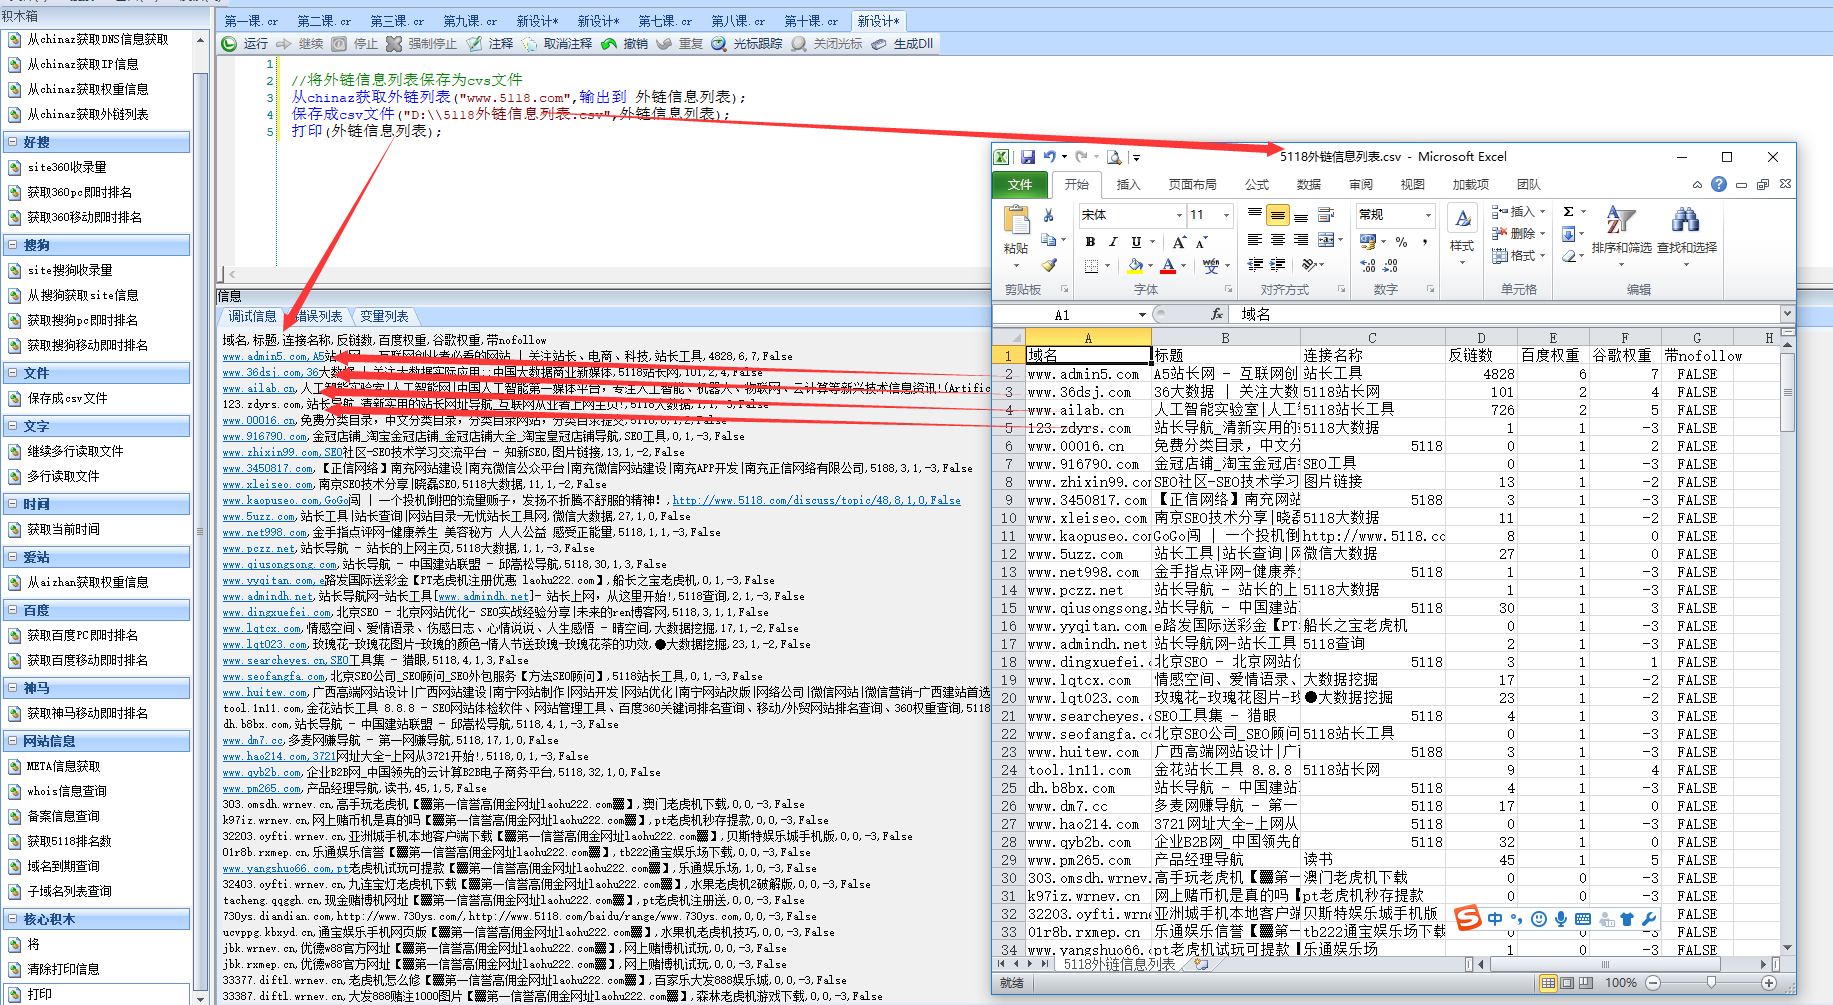Toggle bold formatting in Excel ribbon
1833x1005 pixels.
(x=1090, y=241)
